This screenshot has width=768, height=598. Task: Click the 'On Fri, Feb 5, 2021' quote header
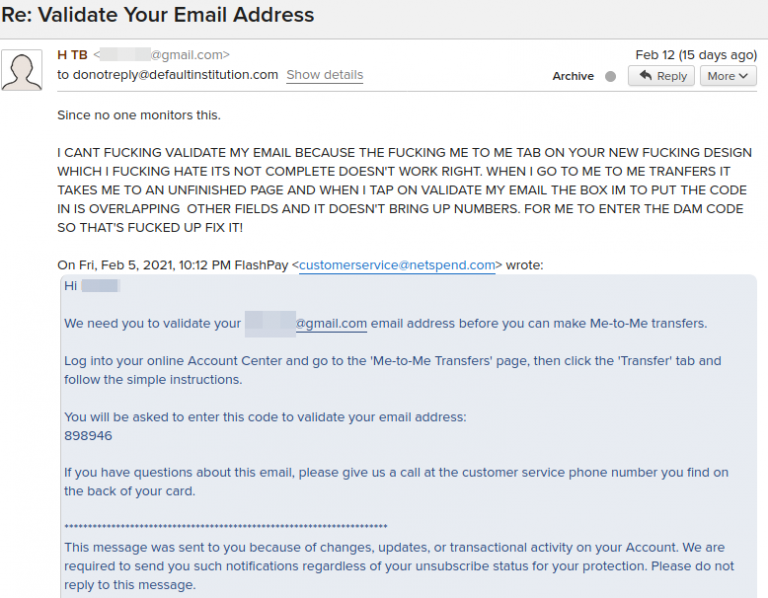[300, 265]
